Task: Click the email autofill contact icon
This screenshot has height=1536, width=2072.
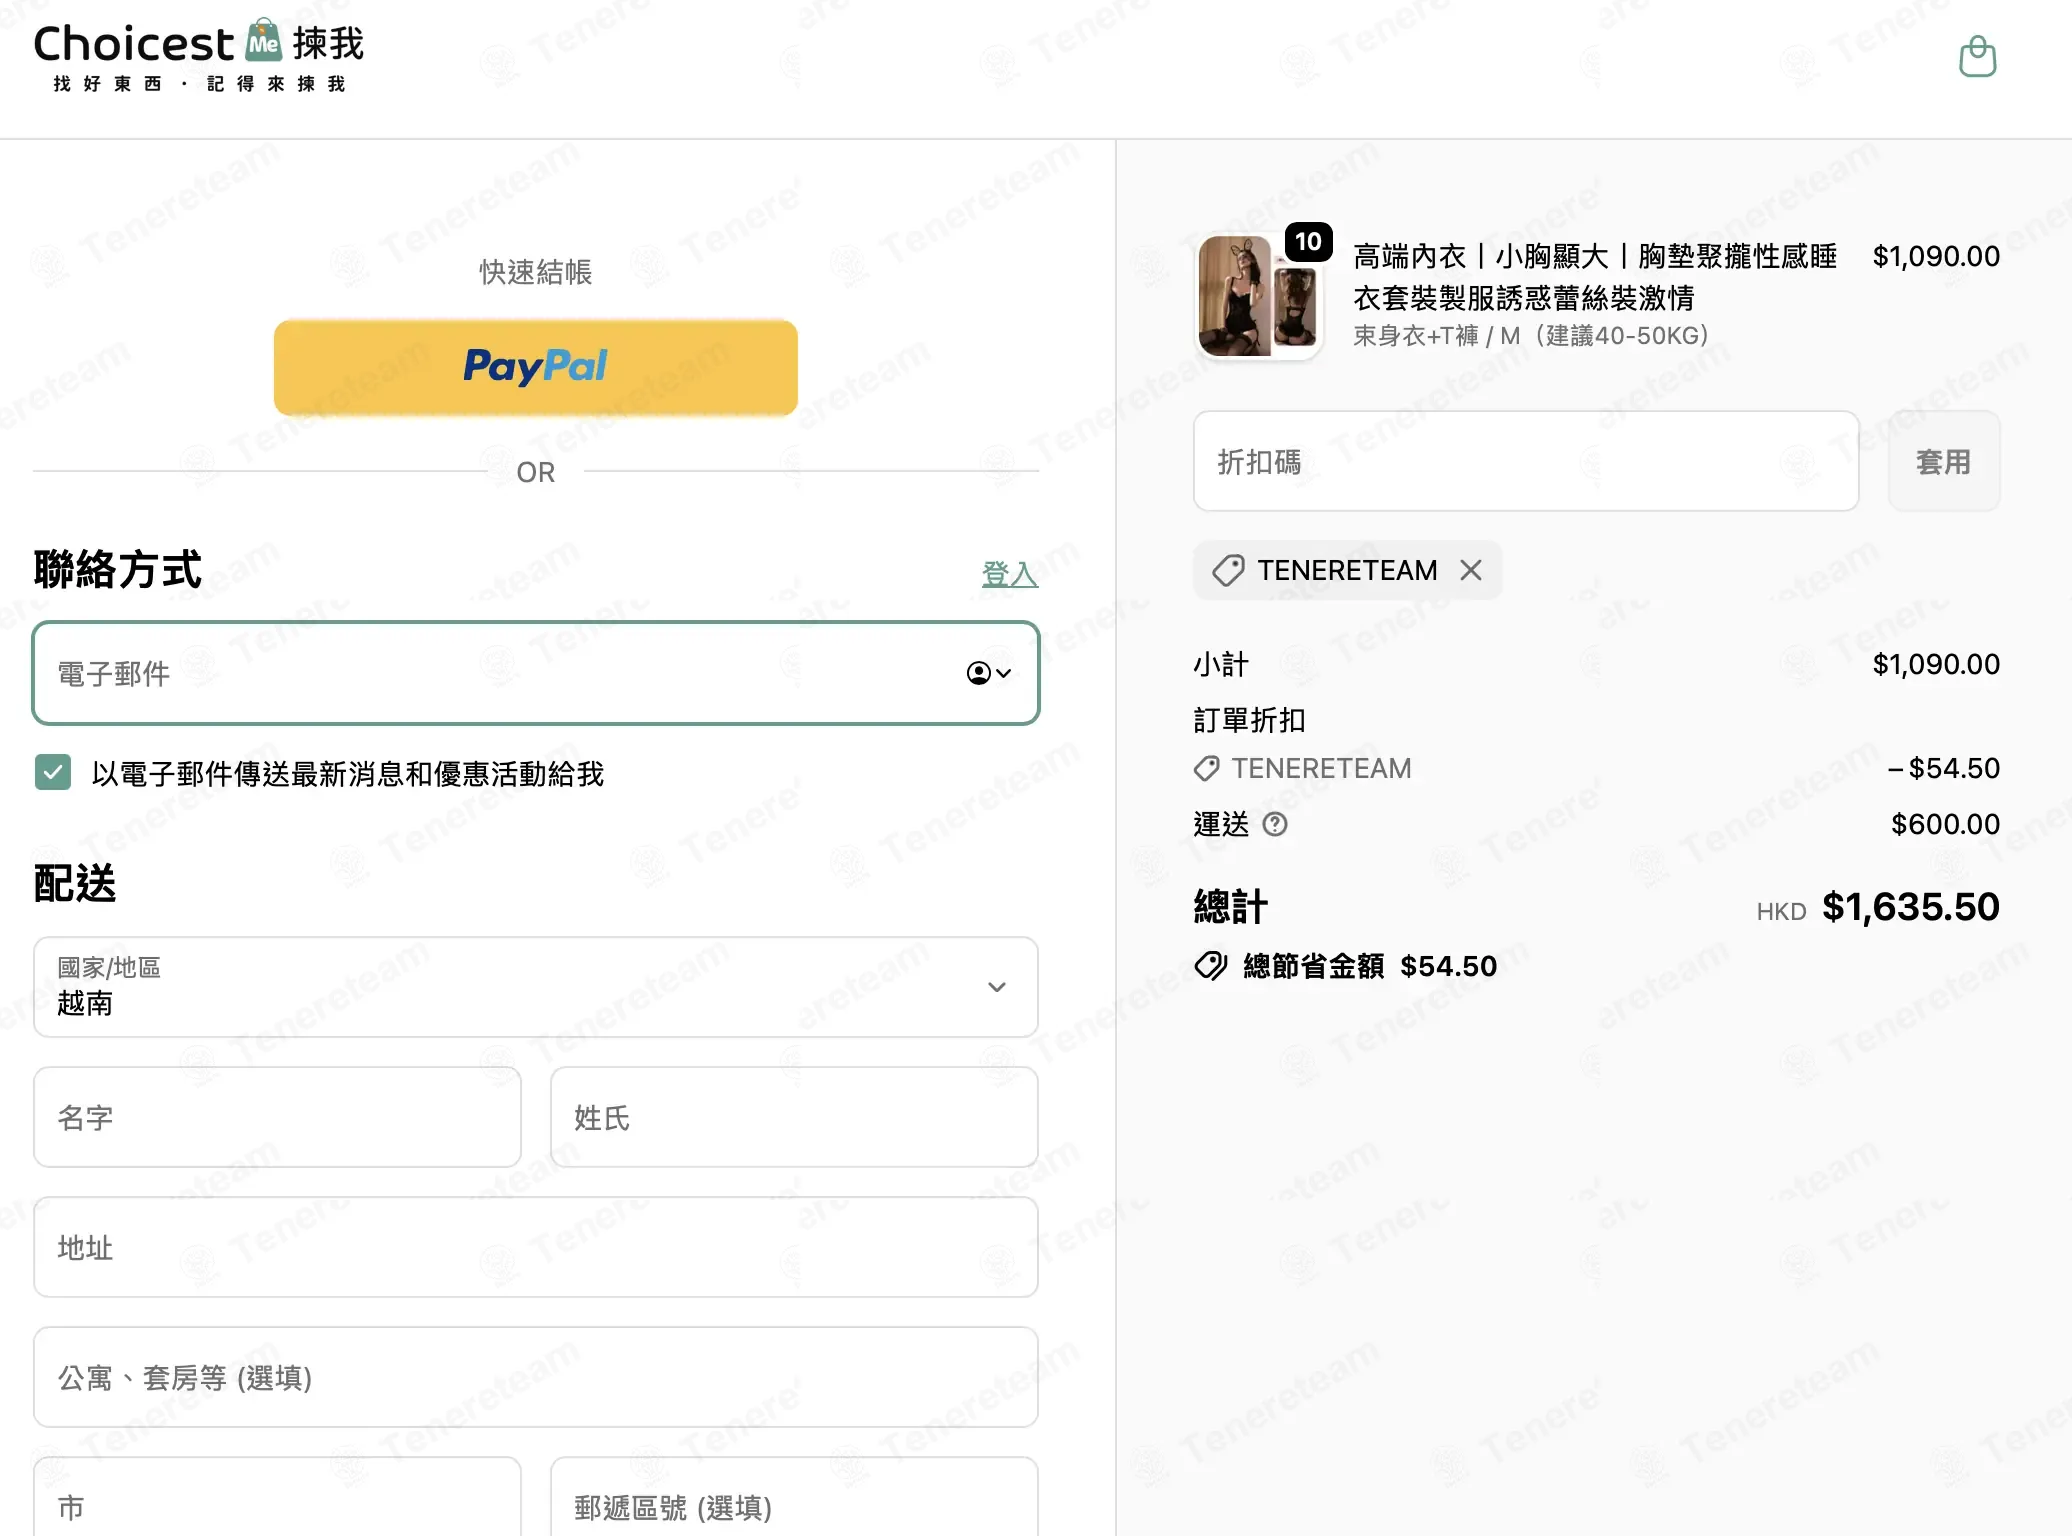Action: coord(978,673)
